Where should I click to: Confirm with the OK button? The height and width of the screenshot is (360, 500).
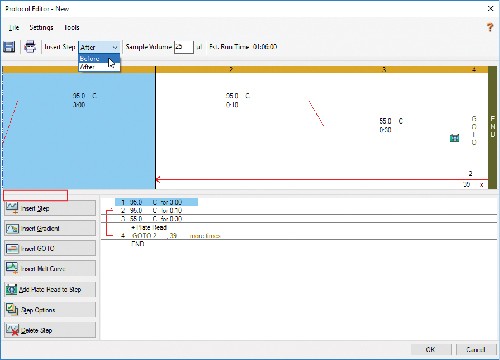(431, 349)
